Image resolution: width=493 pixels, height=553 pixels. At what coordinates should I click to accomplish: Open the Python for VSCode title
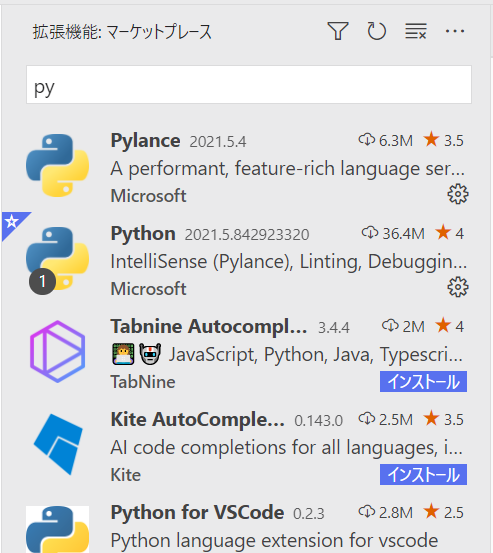tap(197, 512)
